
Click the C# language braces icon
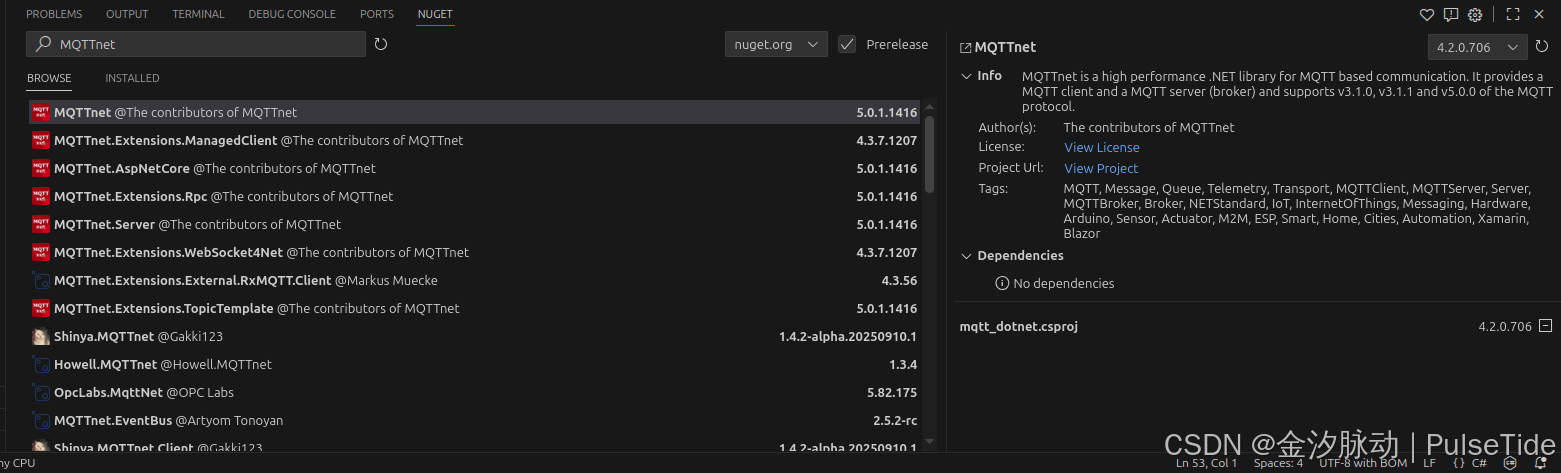pos(1459,463)
